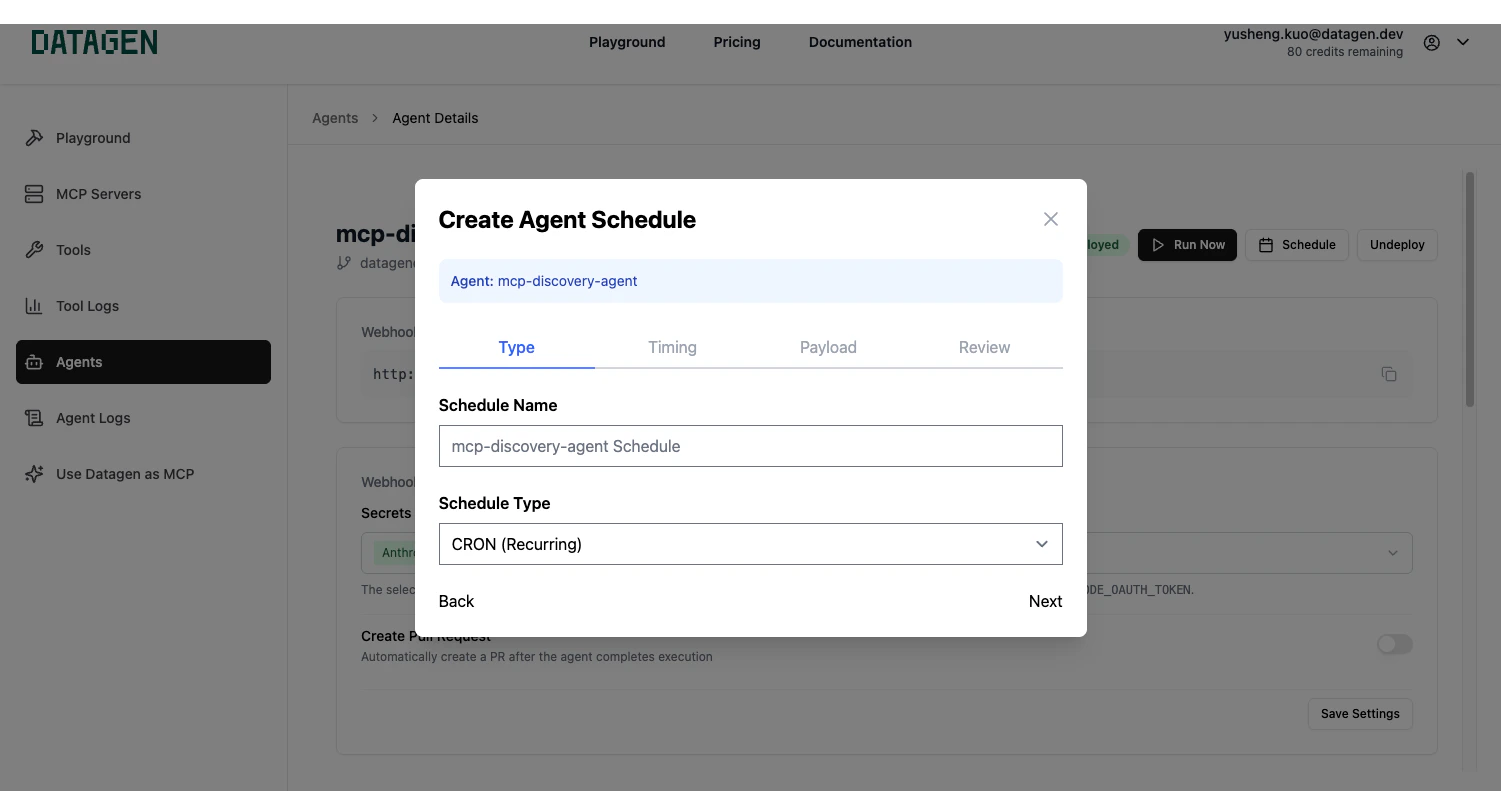Select the Playground item in the sidebar

tap(93, 138)
